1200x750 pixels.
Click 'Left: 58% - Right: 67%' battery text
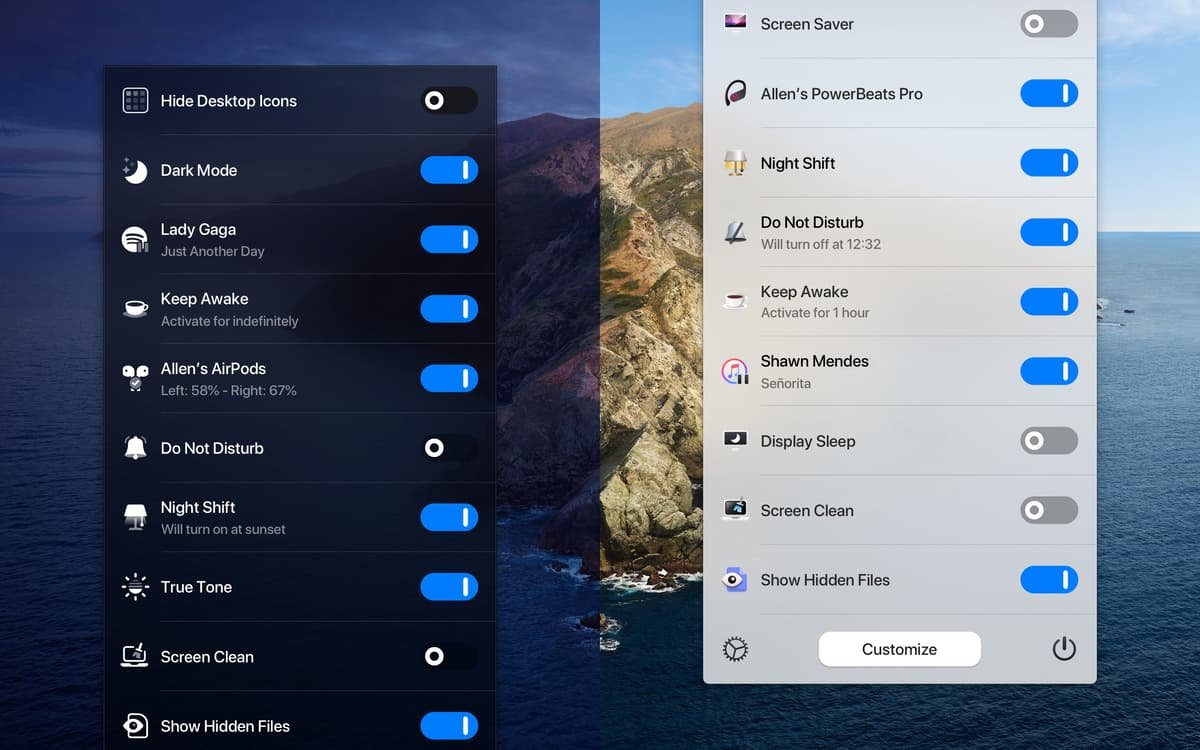(x=229, y=390)
